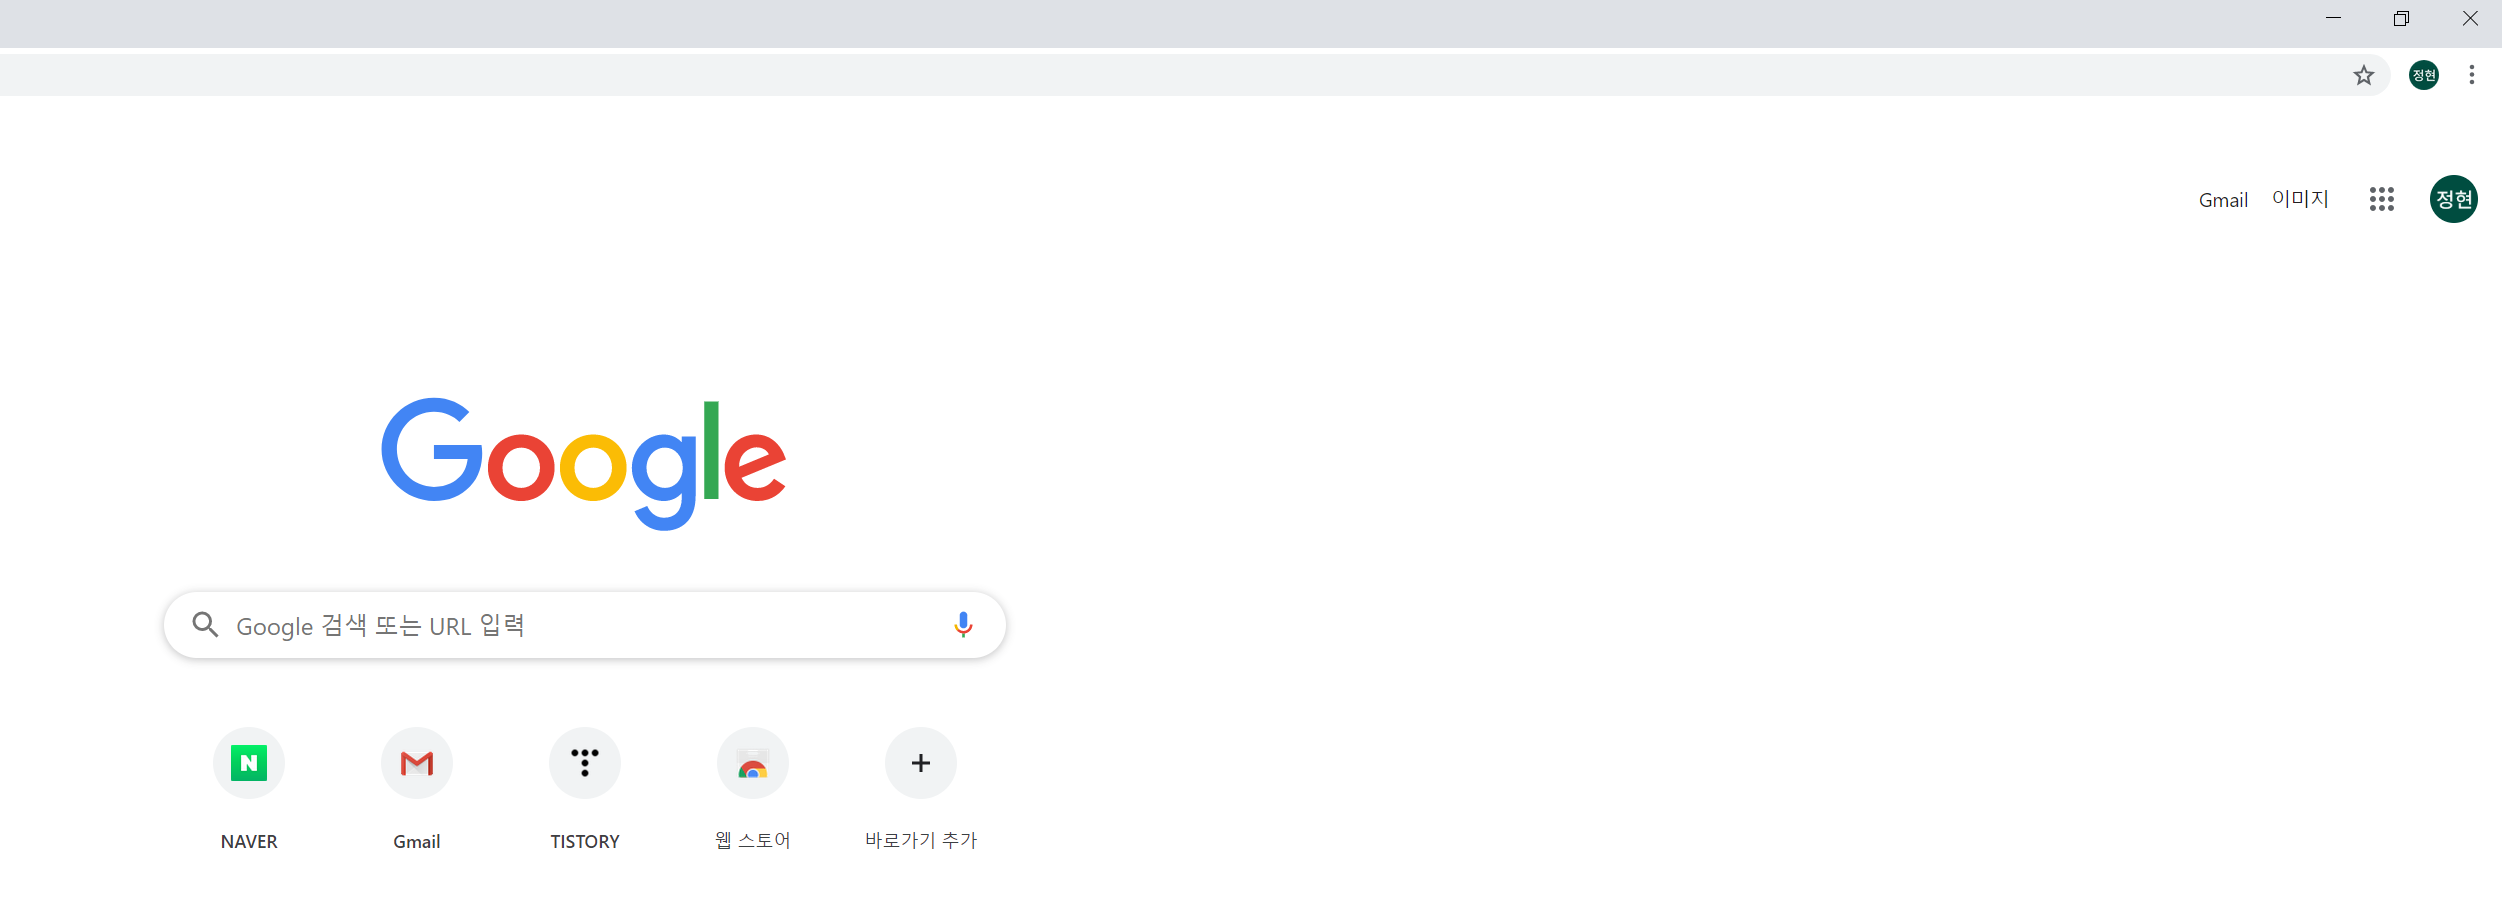Open Chrome's three-dot menu
Screen dimensions: 2502x920
click(2471, 75)
